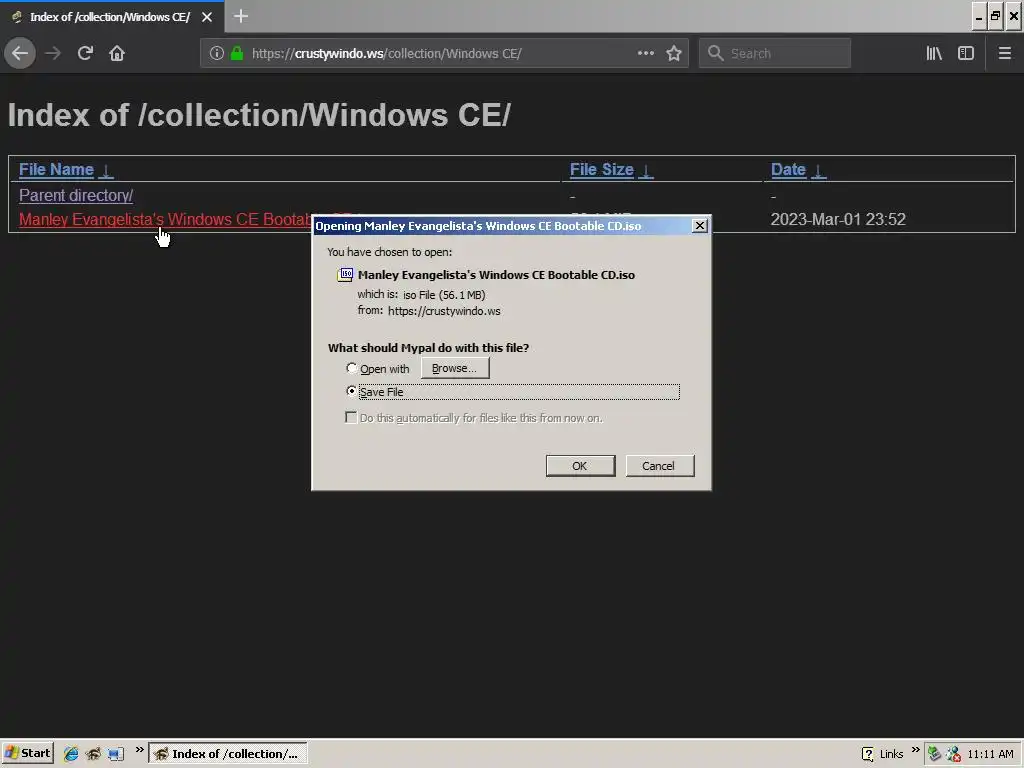Click the 11:11 AM system clock

click(x=990, y=754)
